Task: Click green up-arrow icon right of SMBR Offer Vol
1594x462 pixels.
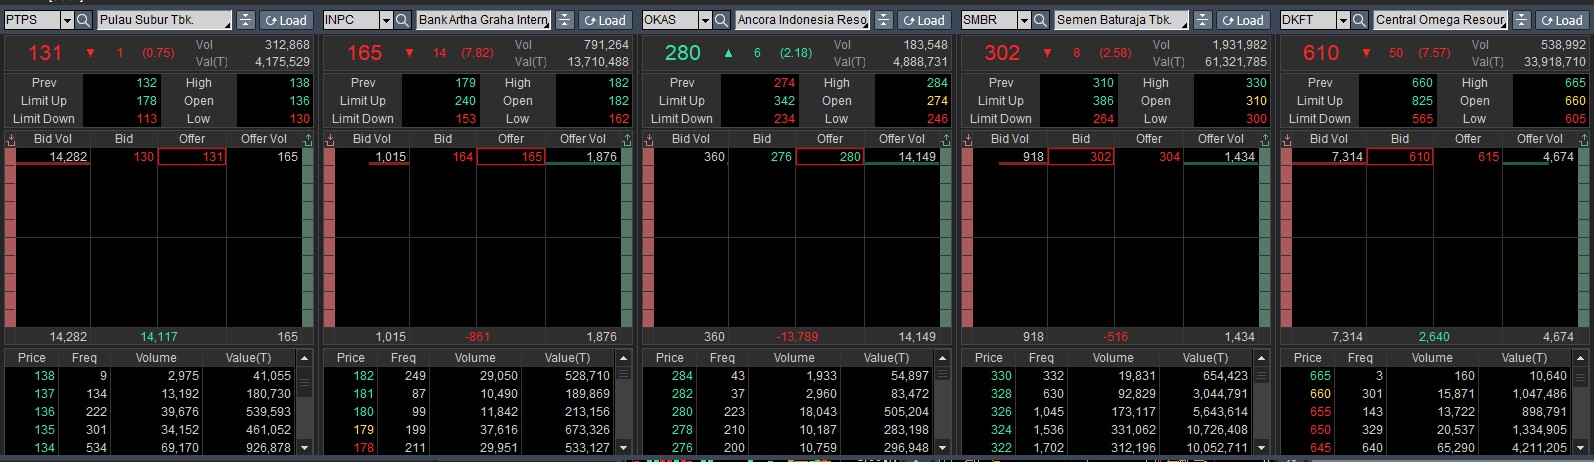Action: pyautogui.click(x=1264, y=140)
